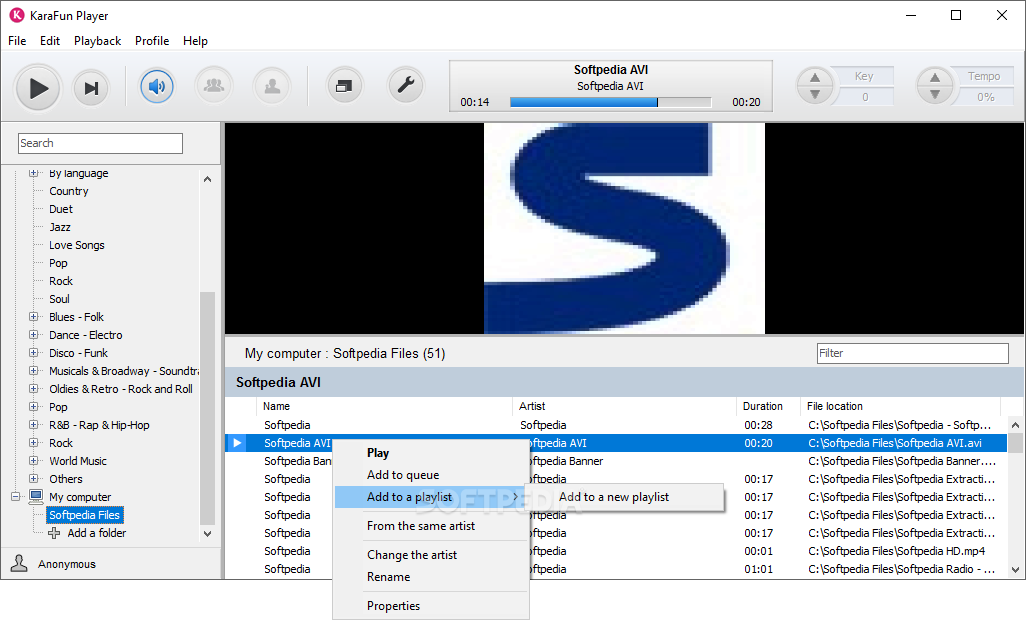Open the Help menu
Viewport: 1026px width, 620px height.
point(195,41)
